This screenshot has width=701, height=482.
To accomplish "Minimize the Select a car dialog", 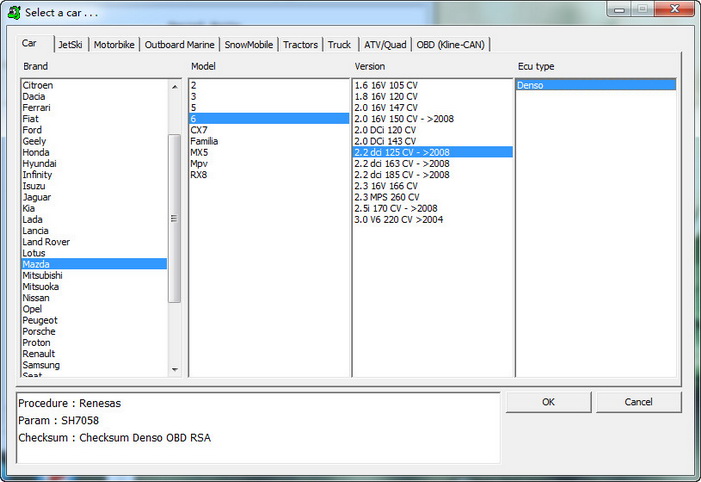I will point(619,8).
